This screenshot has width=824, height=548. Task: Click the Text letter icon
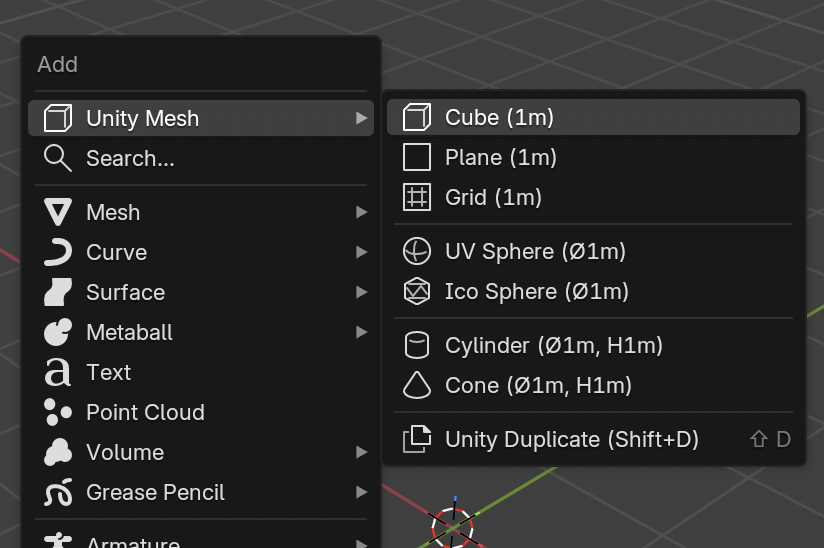click(x=58, y=373)
